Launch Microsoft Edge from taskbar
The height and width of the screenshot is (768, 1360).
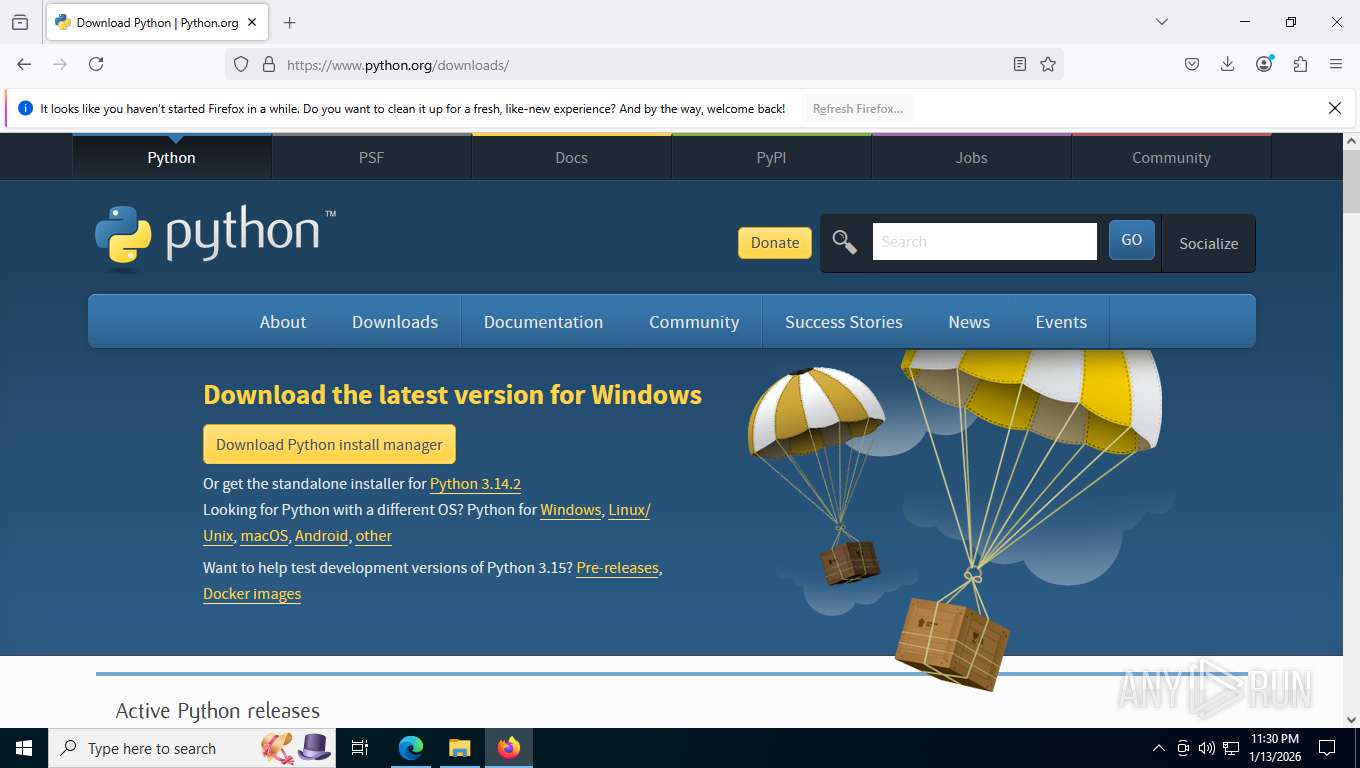point(411,748)
